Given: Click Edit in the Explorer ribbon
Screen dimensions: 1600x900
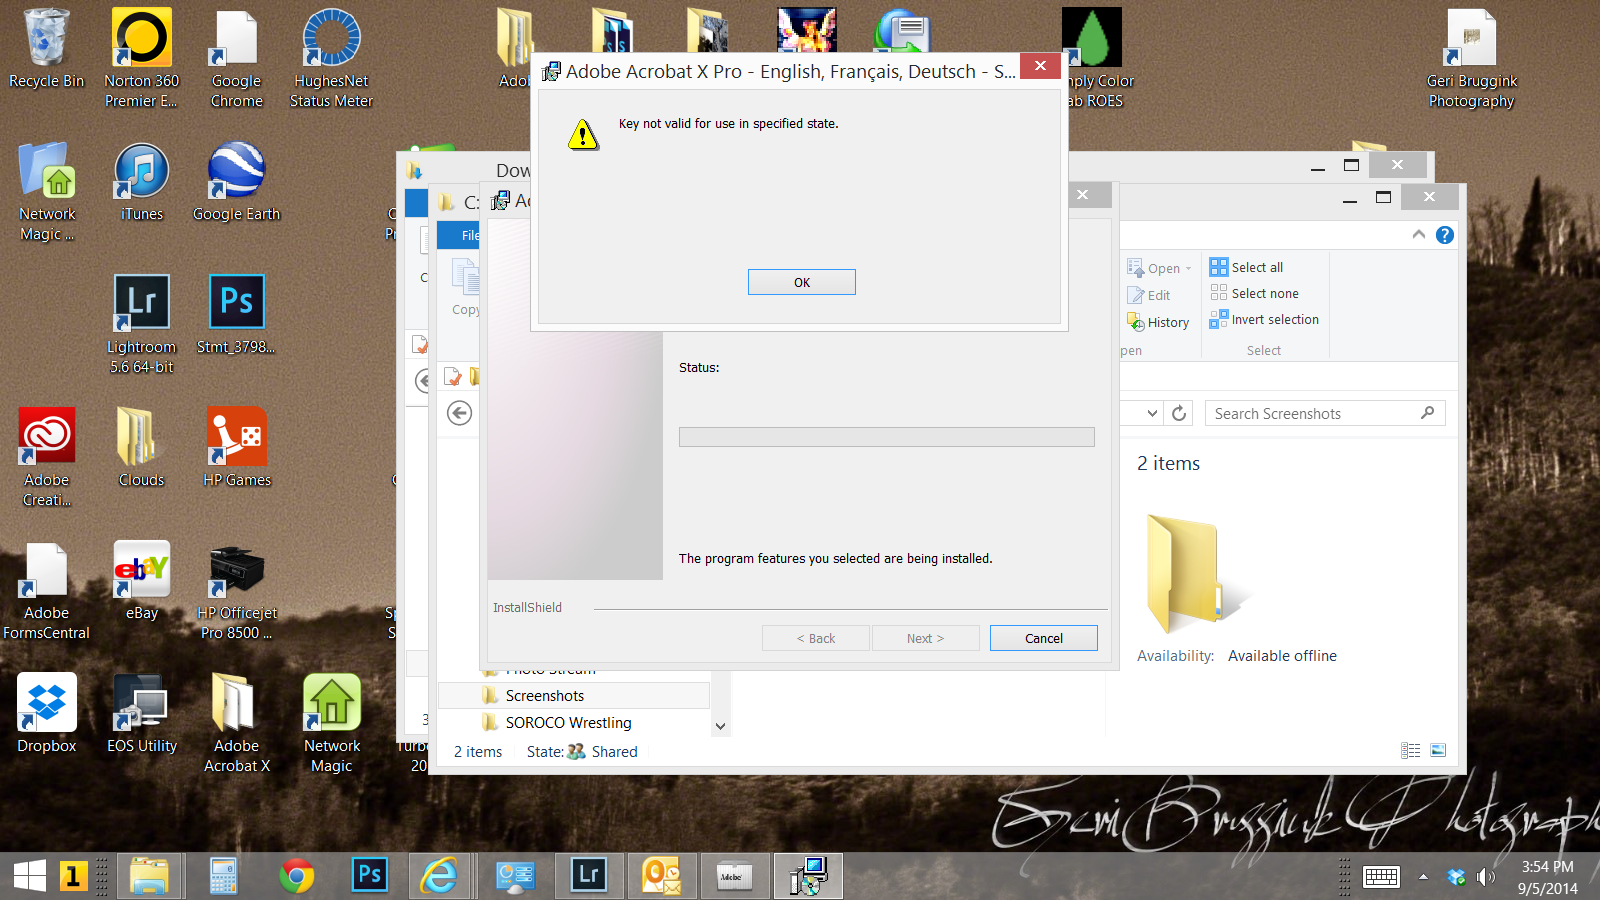Looking at the screenshot, I should [x=1149, y=295].
